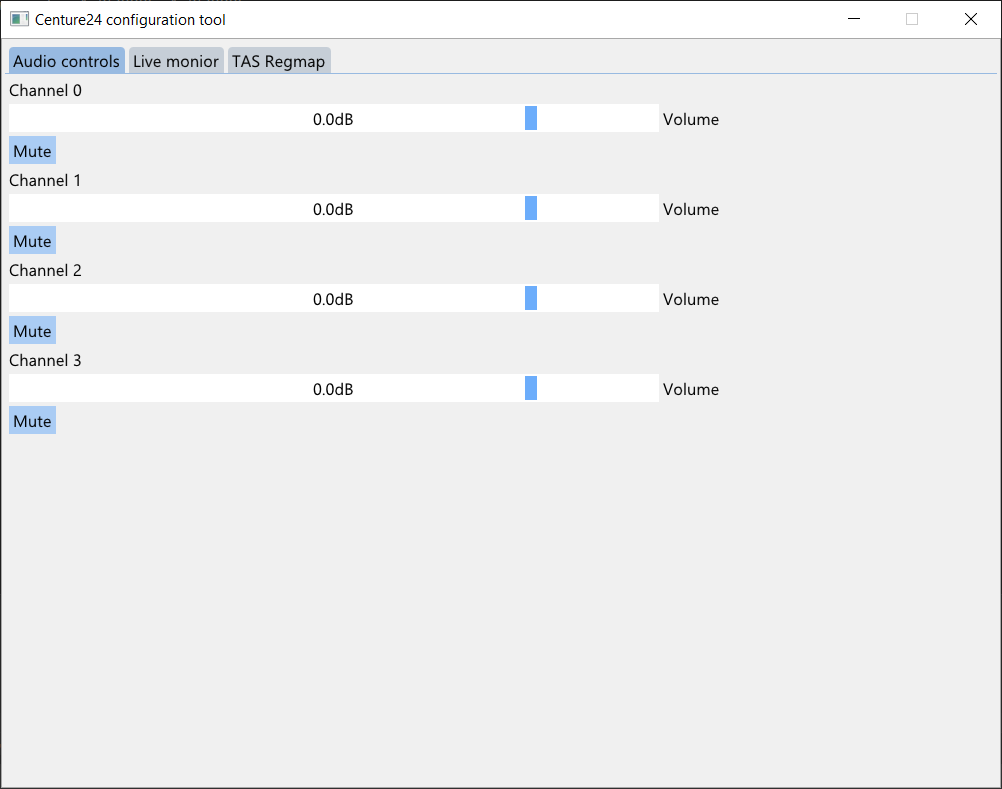This screenshot has width=1002, height=789.
Task: Click the Channel 1 volume slider handle
Action: 531,208
